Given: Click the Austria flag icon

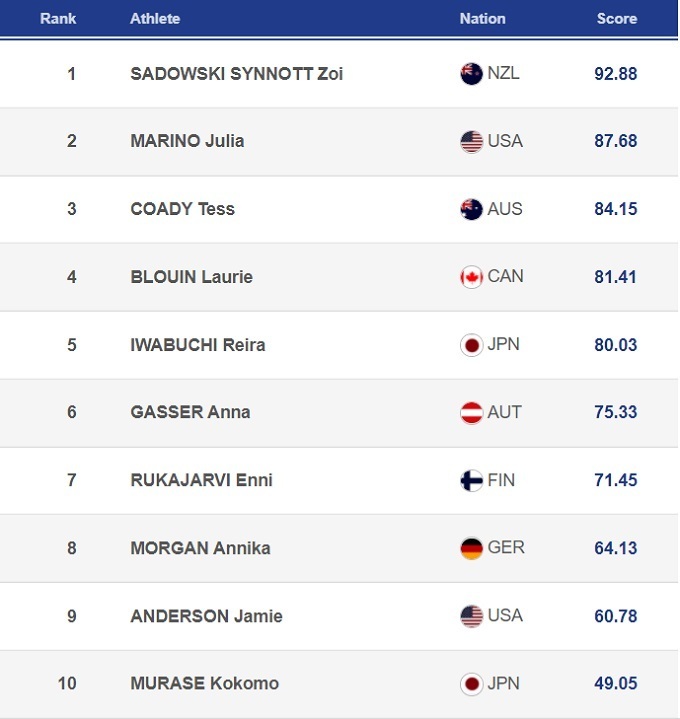Looking at the screenshot, I should tap(471, 412).
